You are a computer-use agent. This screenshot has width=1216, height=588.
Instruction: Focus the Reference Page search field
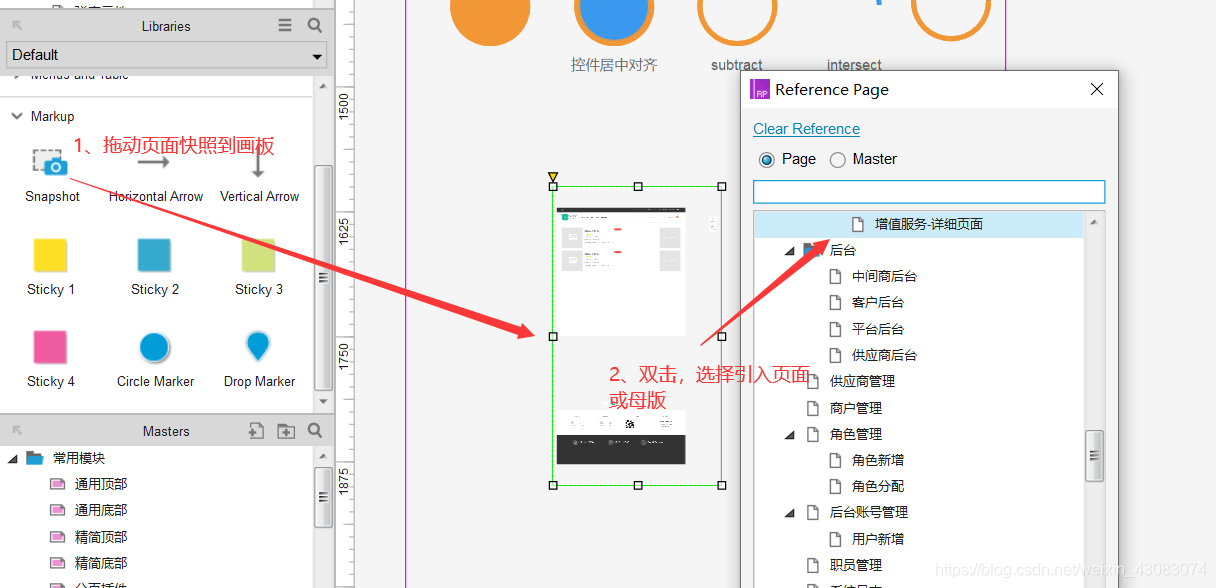tap(929, 192)
